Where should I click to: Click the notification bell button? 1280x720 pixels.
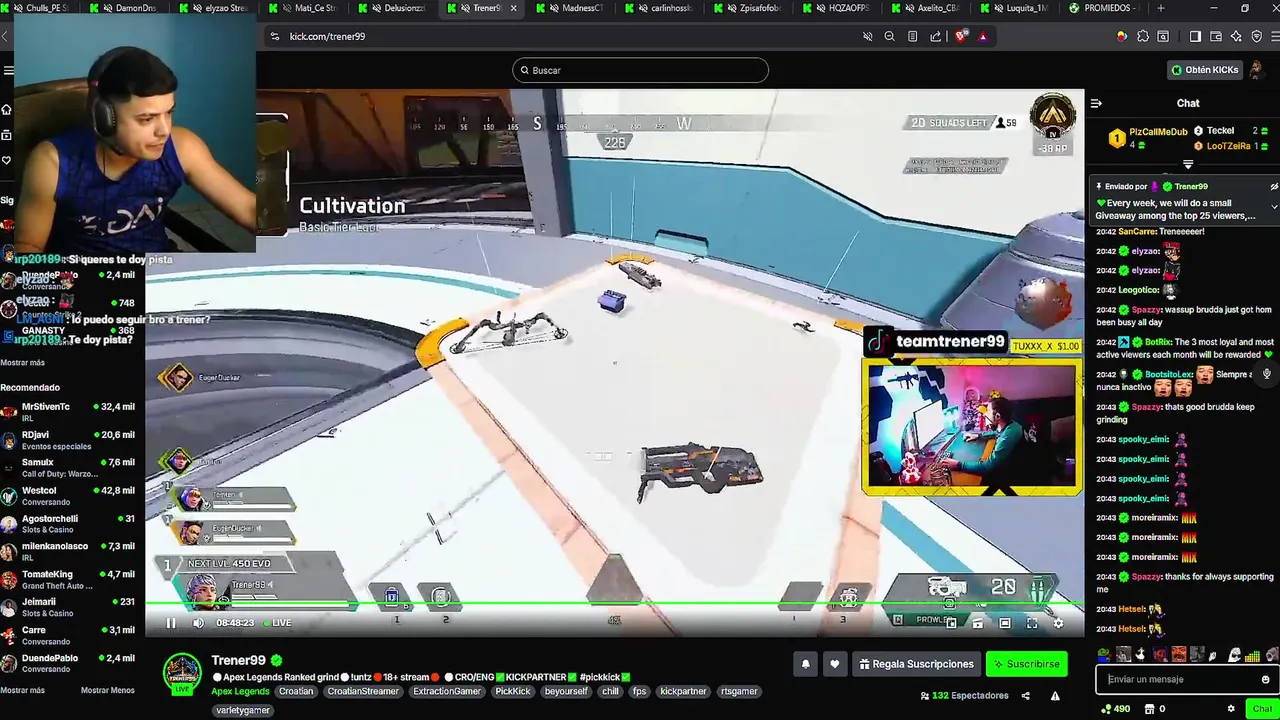805,664
